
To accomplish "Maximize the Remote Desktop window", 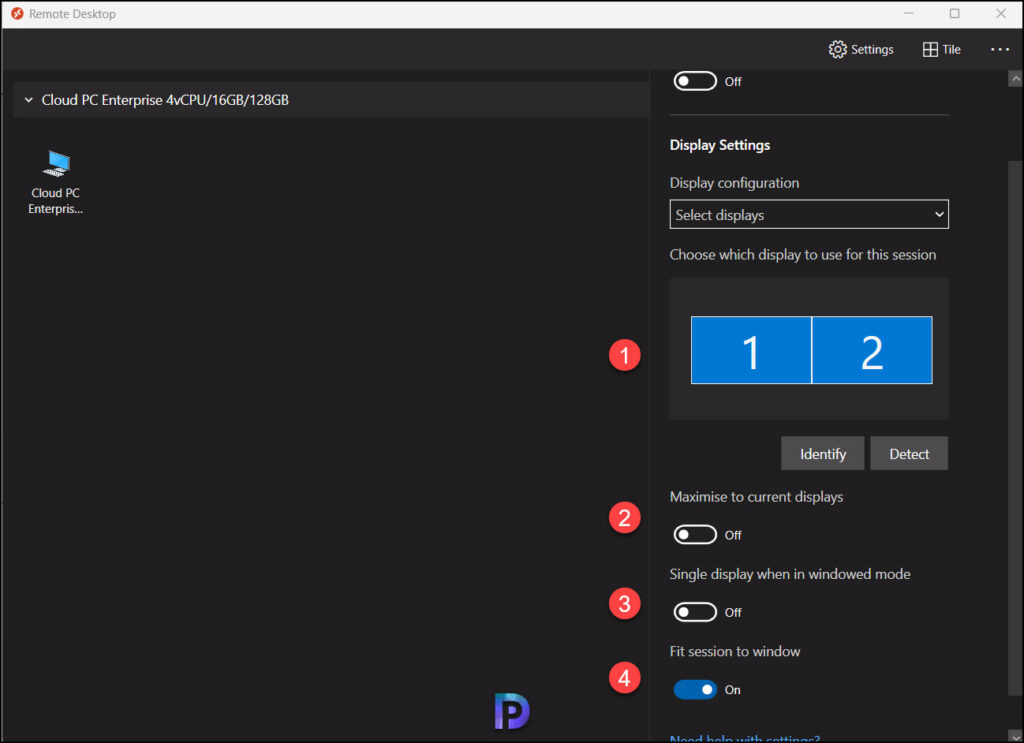I will pyautogui.click(x=954, y=14).
